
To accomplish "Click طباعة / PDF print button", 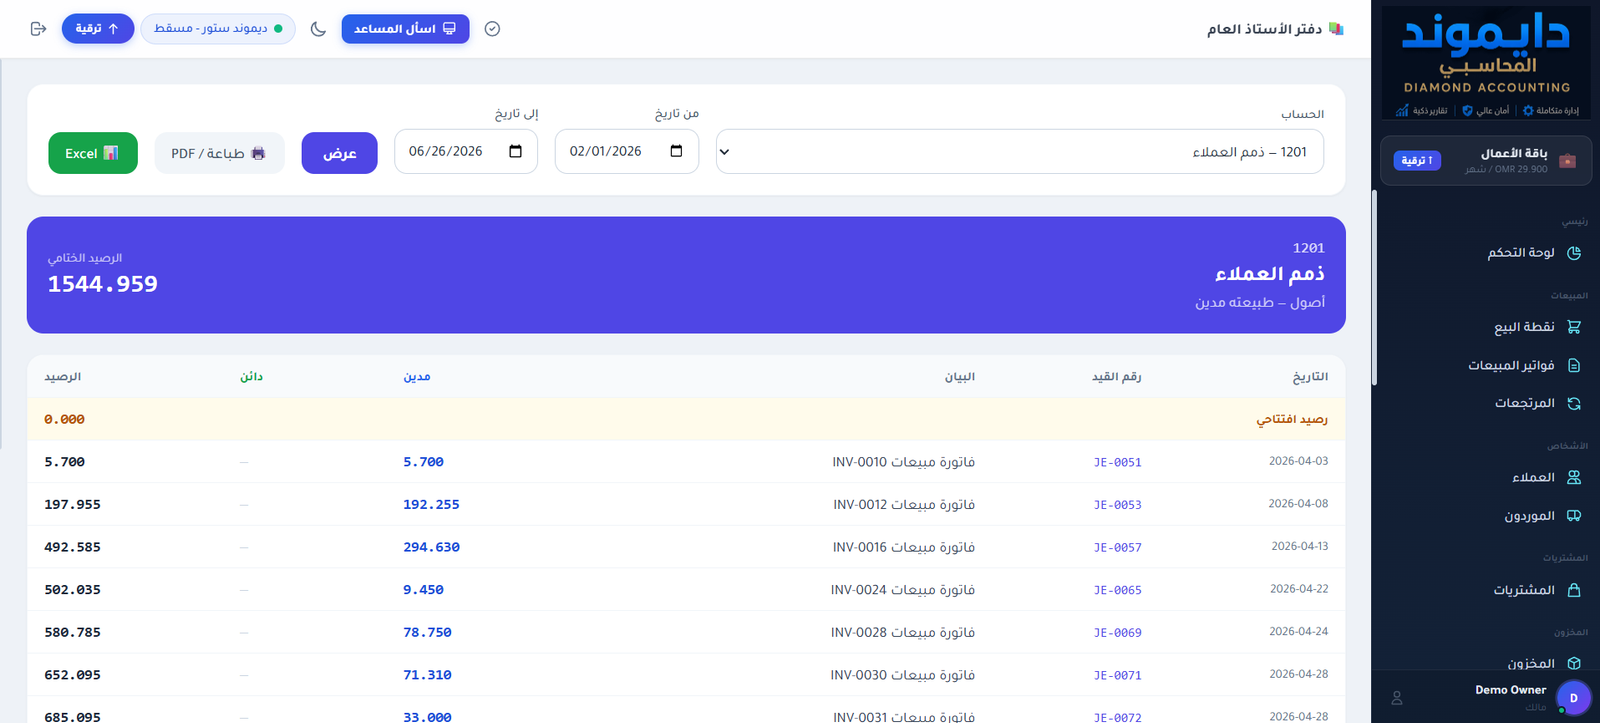I will click(x=219, y=153).
